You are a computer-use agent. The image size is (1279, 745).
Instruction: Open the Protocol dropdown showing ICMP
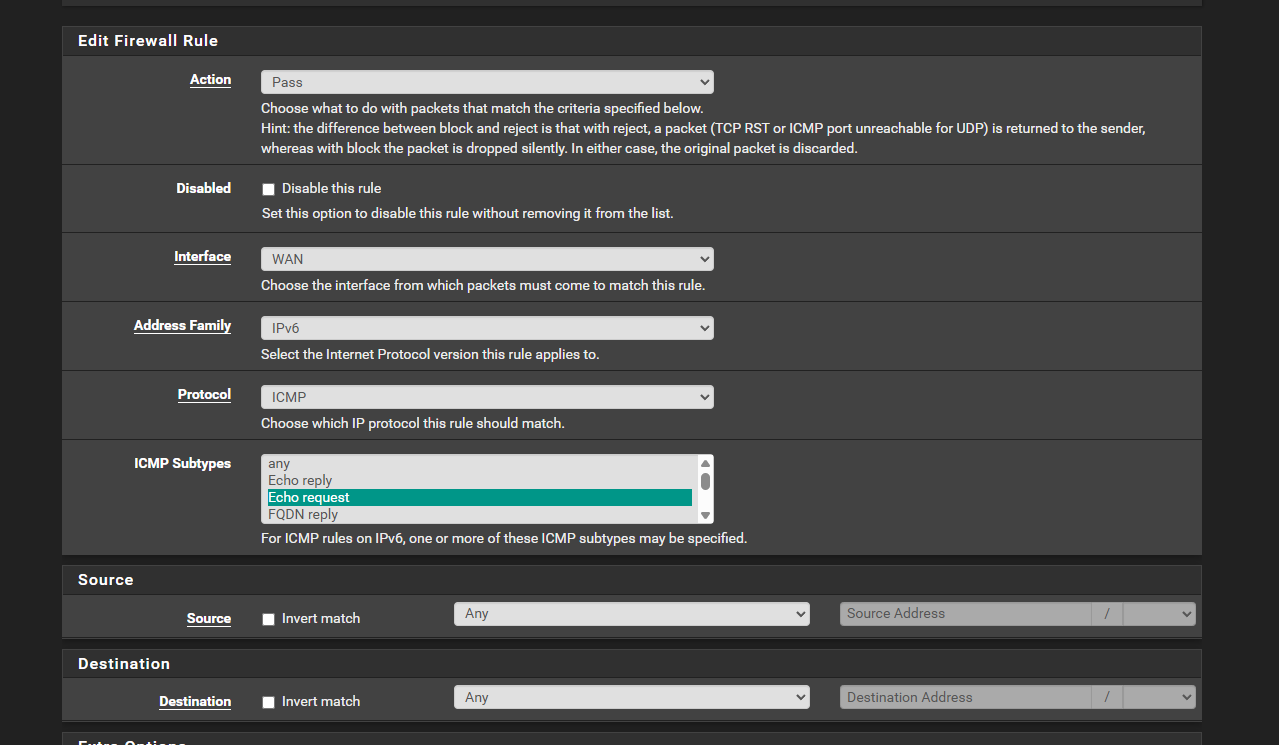tap(487, 397)
